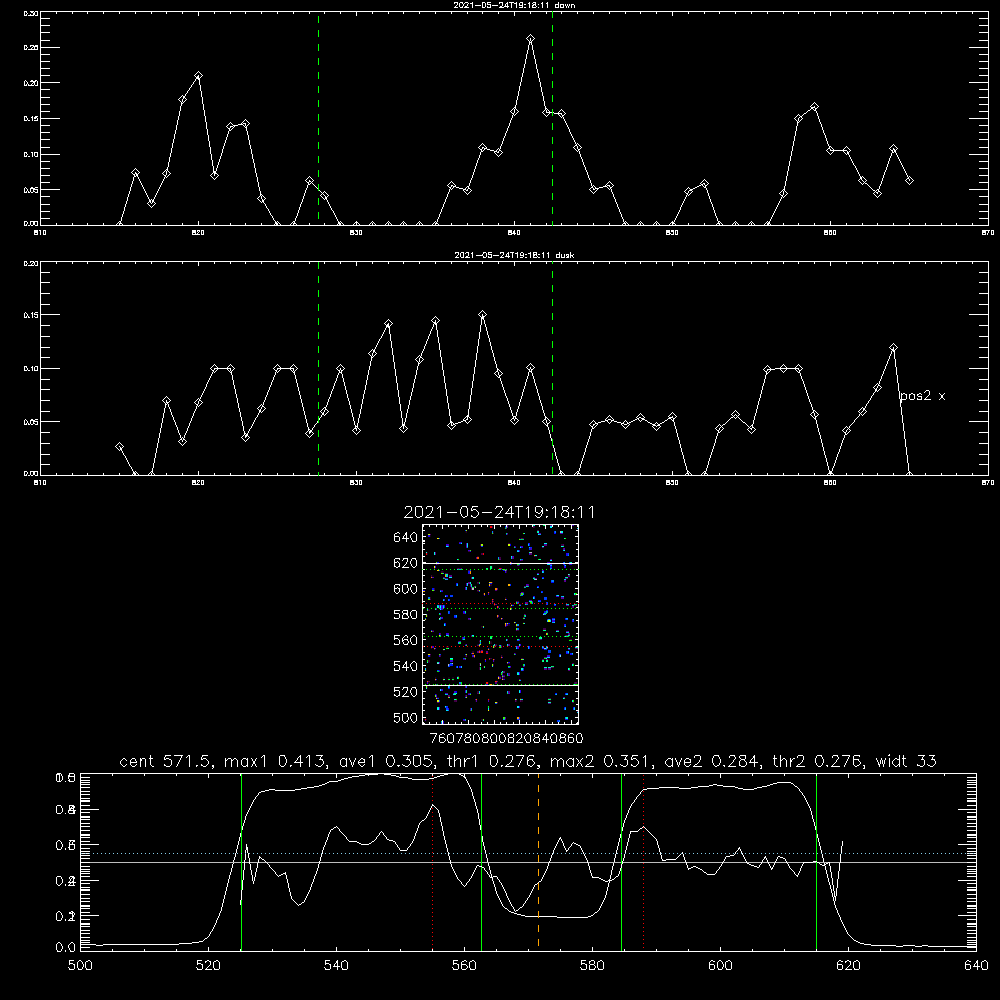
Task: Click the 'thr2 0.276' value
Action: [x=820, y=761]
